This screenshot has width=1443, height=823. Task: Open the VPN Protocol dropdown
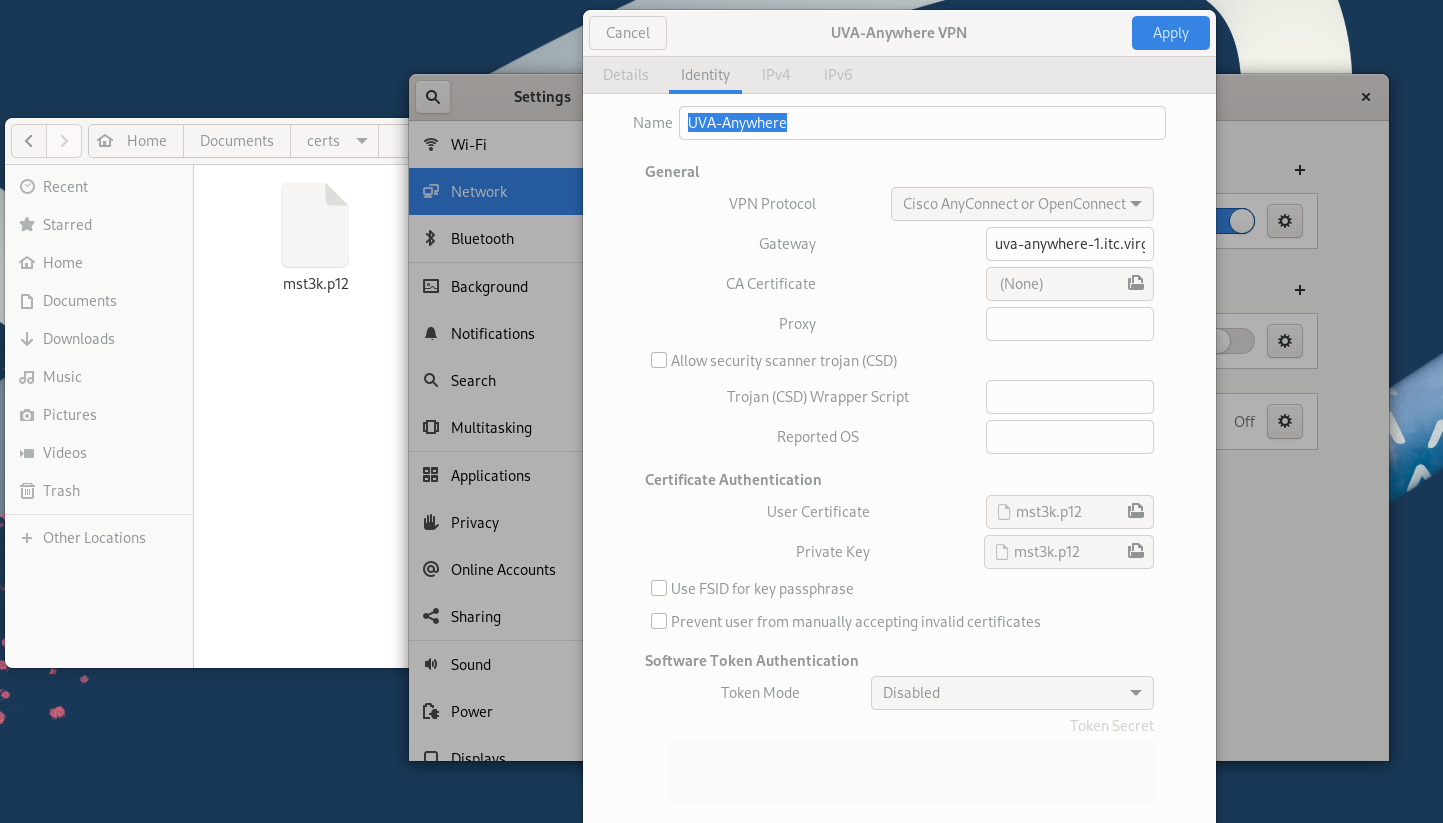coord(1021,204)
